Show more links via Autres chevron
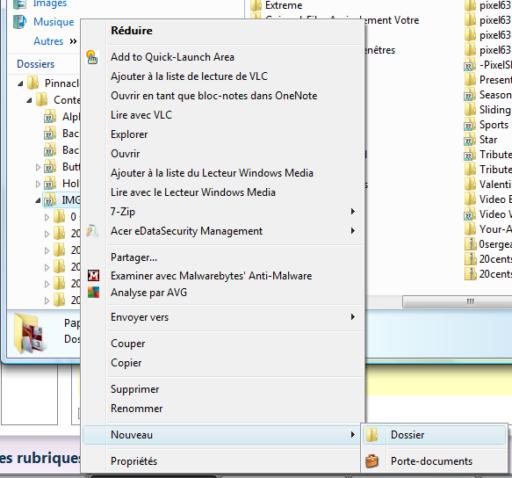Viewport: 512px width, 478px height. 73,41
